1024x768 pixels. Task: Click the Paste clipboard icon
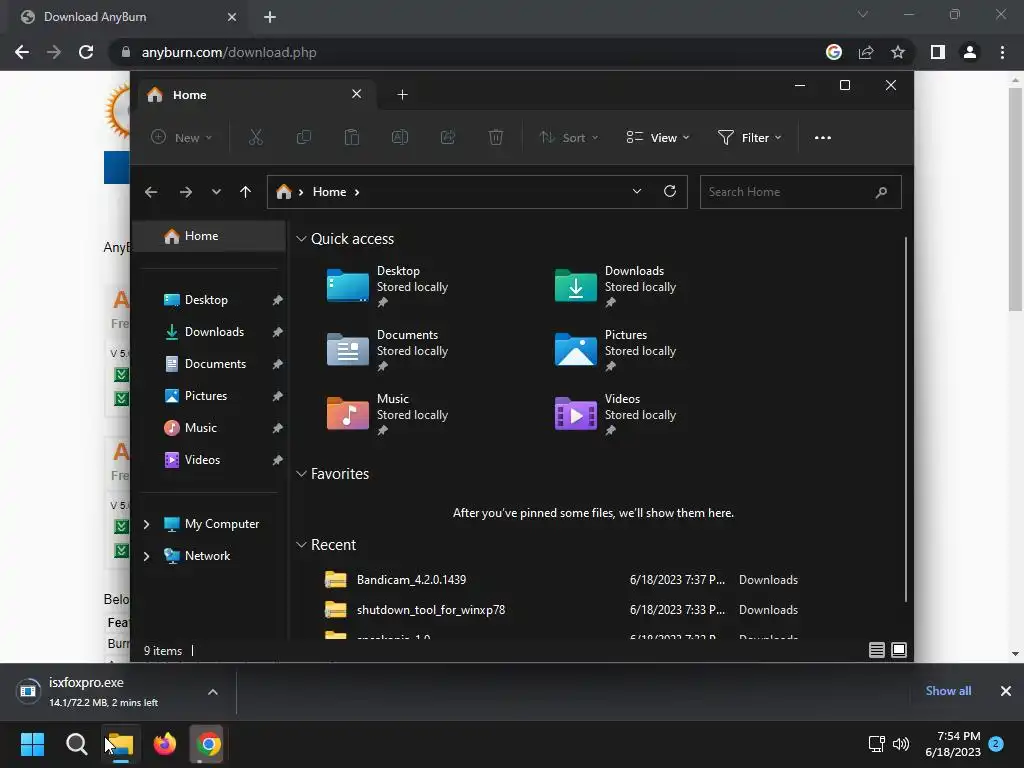351,137
